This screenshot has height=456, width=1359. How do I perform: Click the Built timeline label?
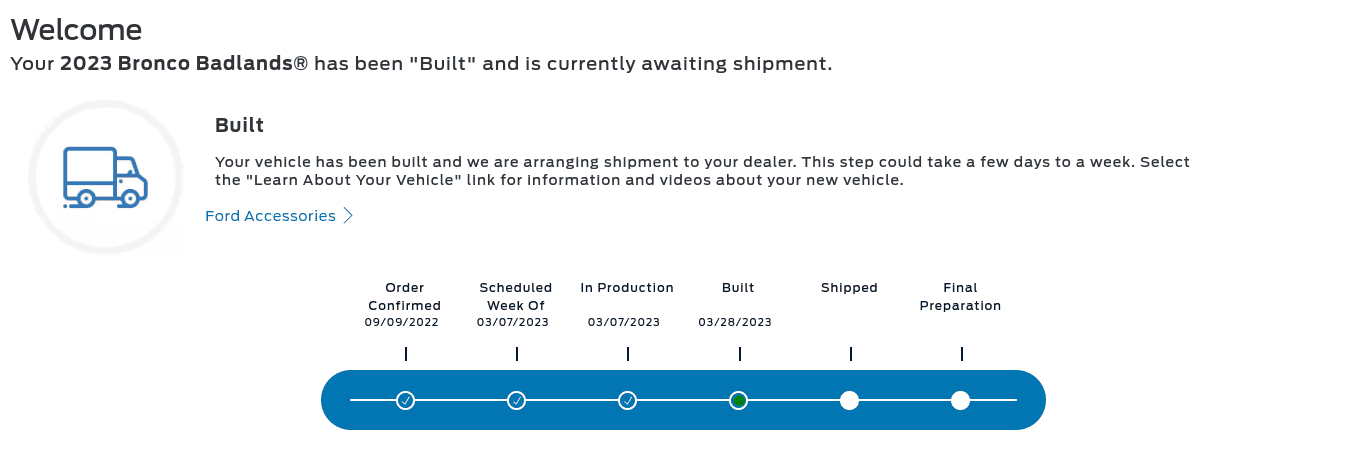coord(738,288)
